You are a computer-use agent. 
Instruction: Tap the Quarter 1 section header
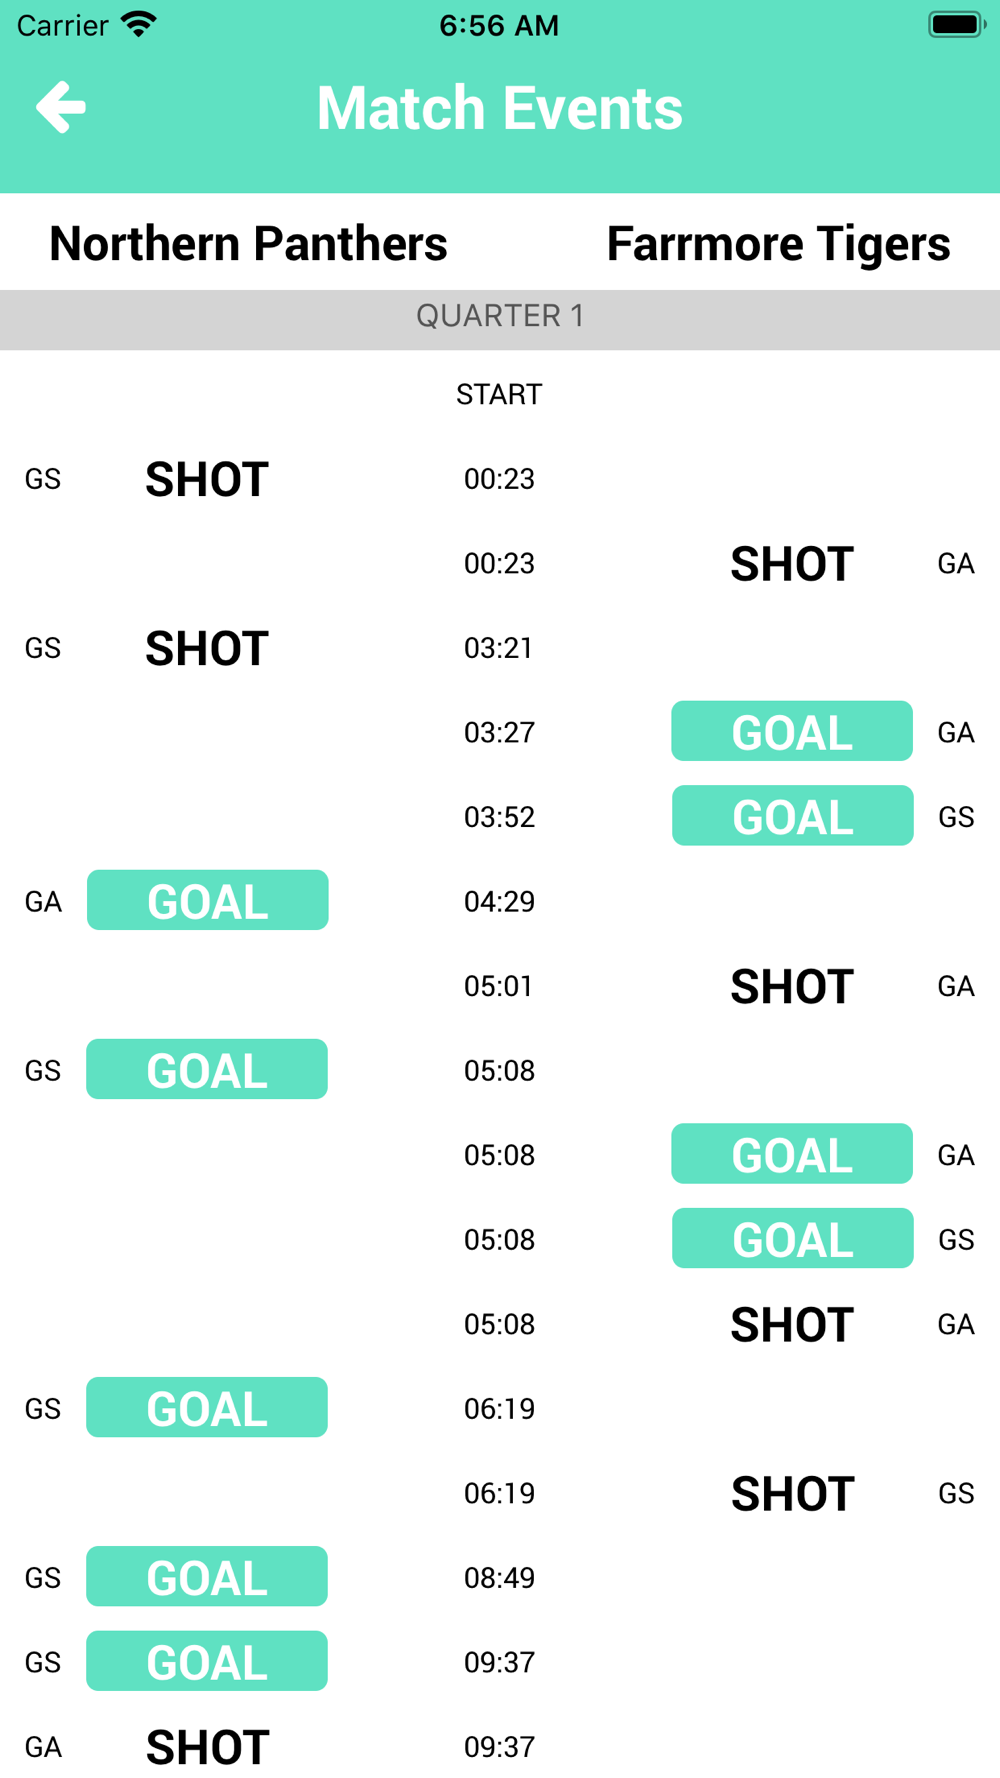(500, 317)
